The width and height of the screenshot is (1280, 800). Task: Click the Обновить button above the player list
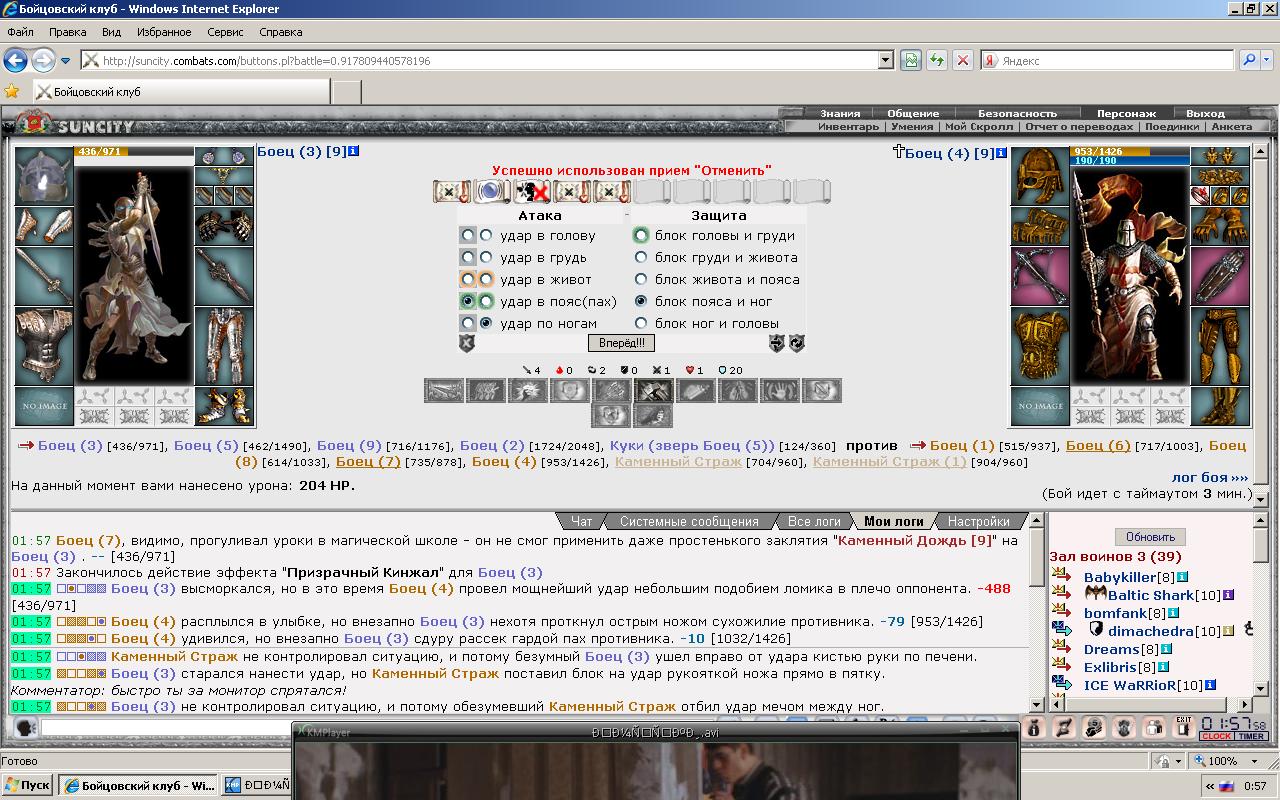(x=1150, y=537)
